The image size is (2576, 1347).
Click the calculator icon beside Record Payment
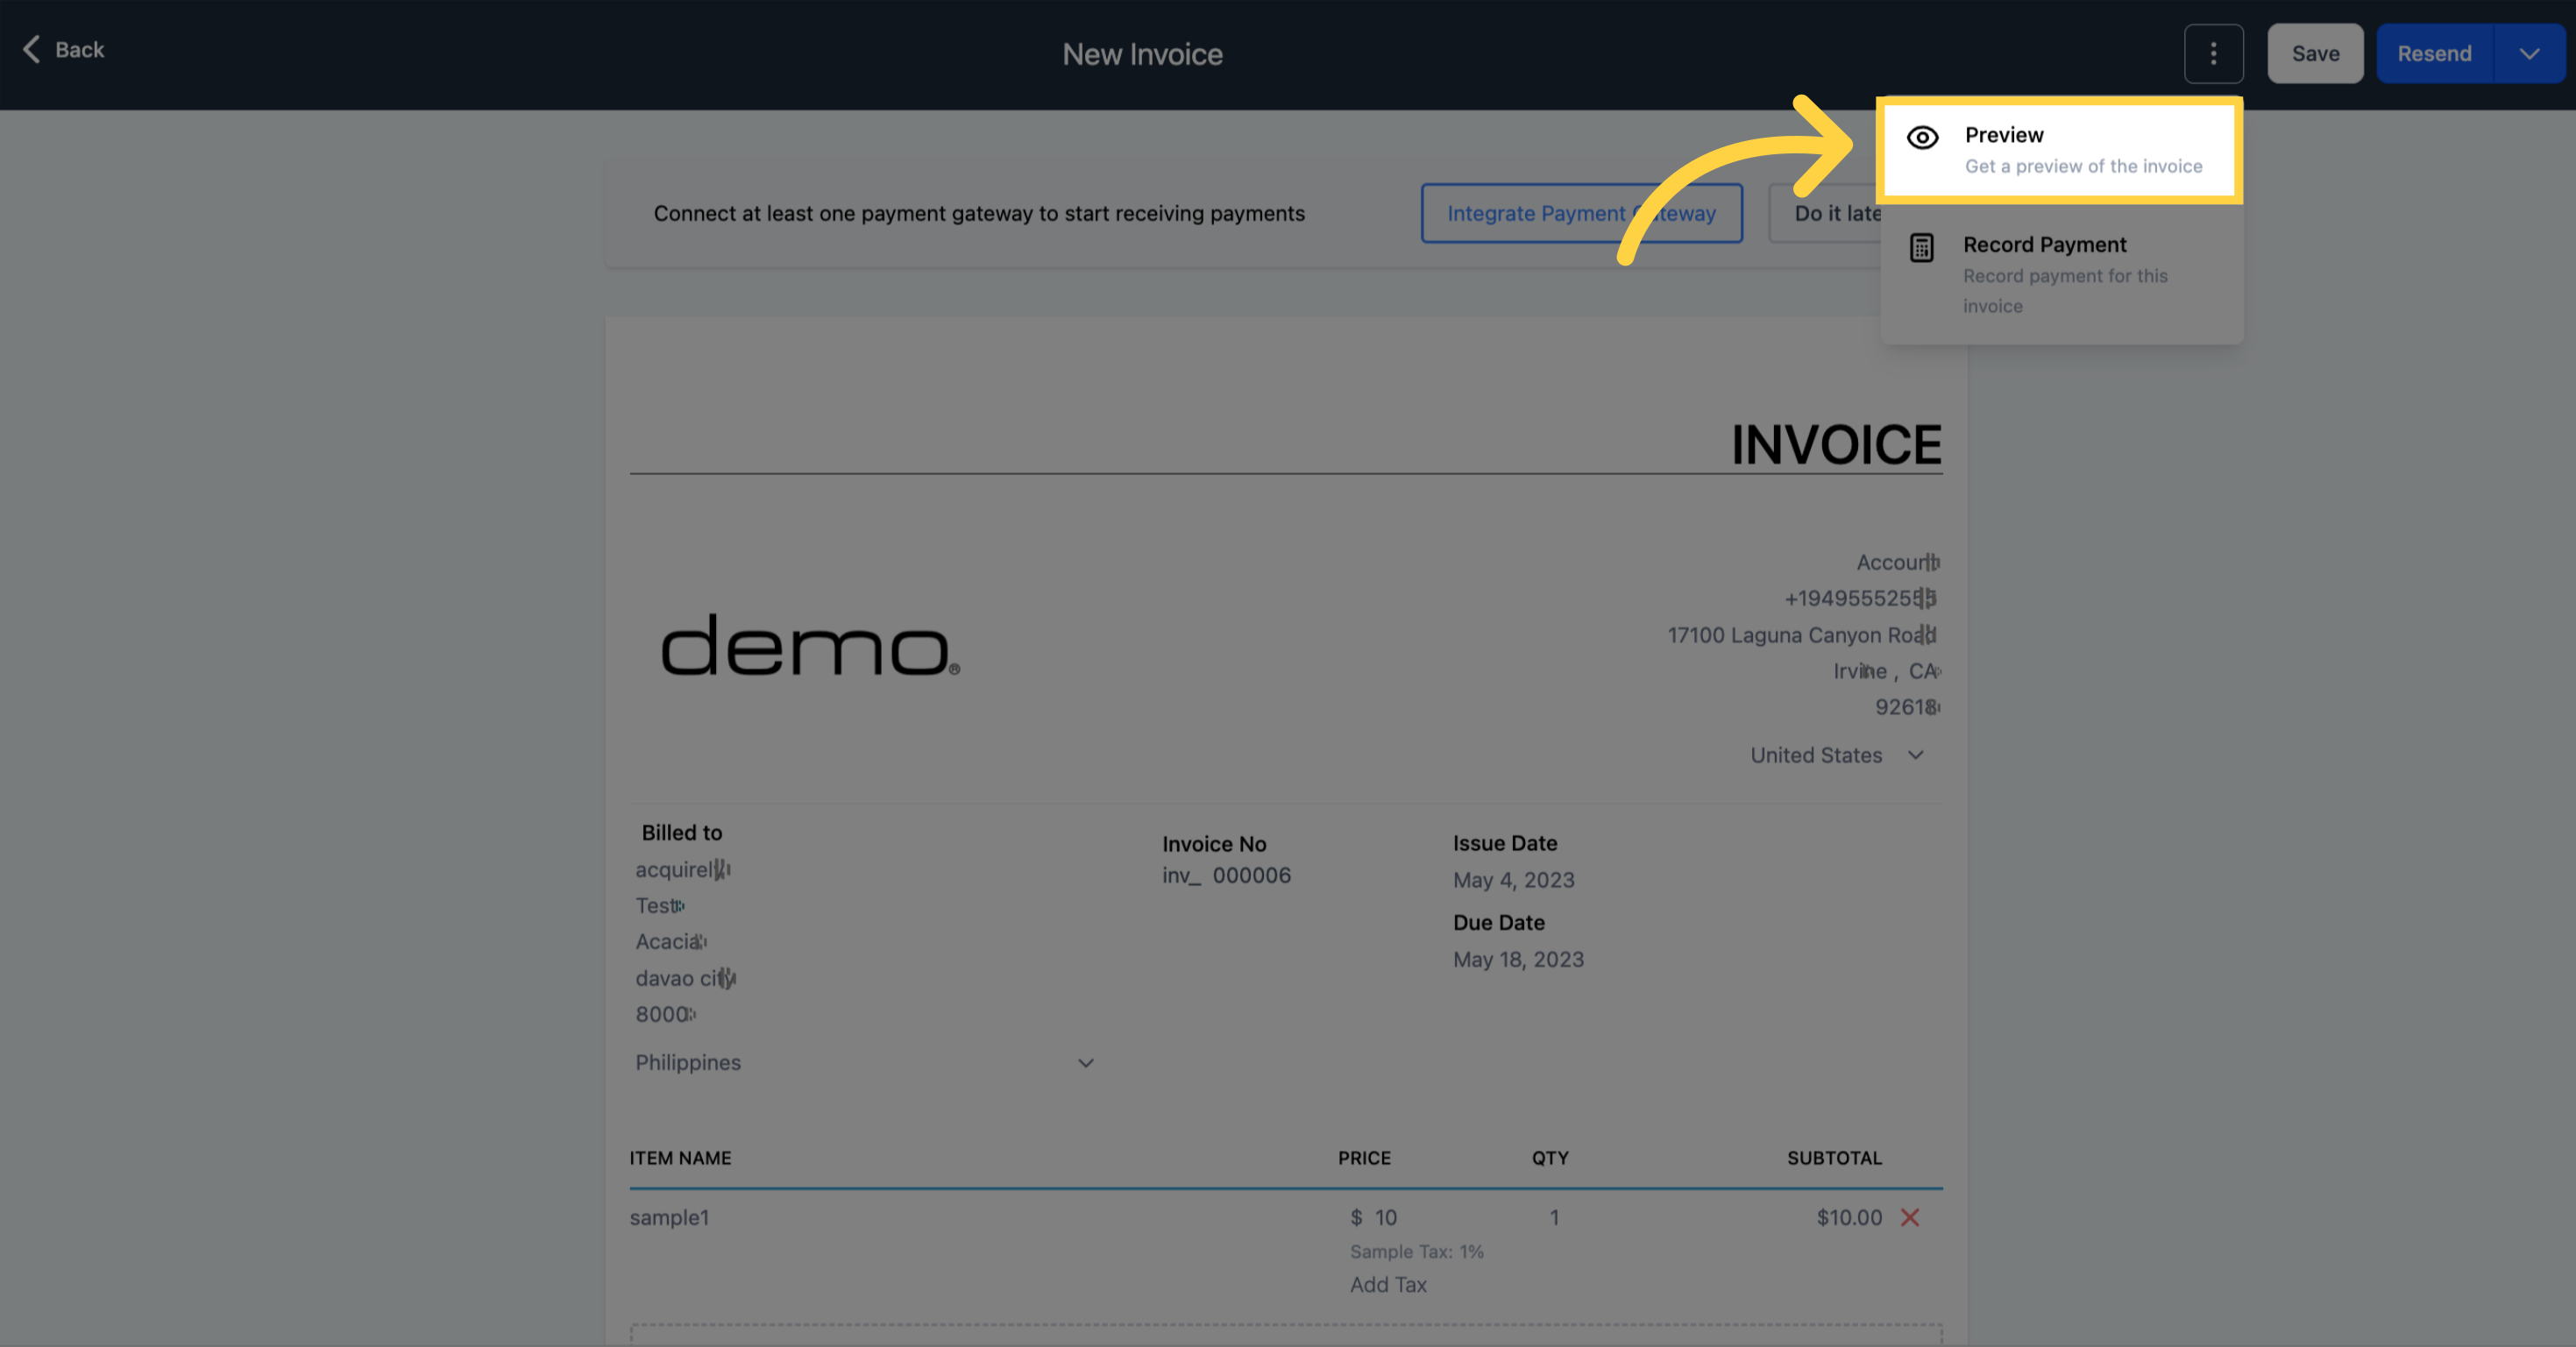(x=1921, y=248)
